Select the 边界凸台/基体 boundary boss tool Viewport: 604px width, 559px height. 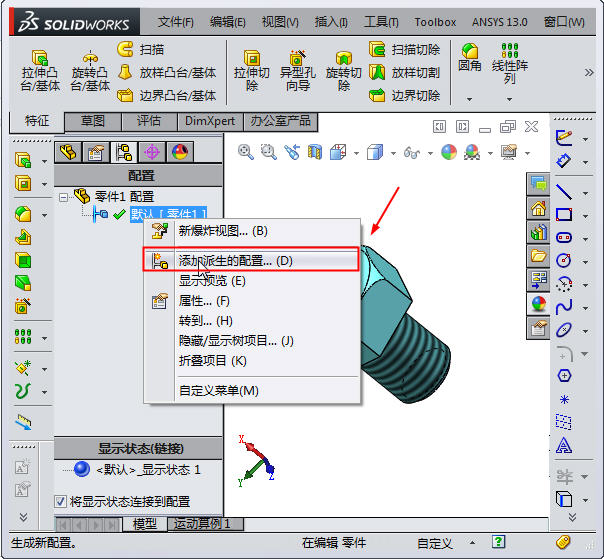[166, 96]
